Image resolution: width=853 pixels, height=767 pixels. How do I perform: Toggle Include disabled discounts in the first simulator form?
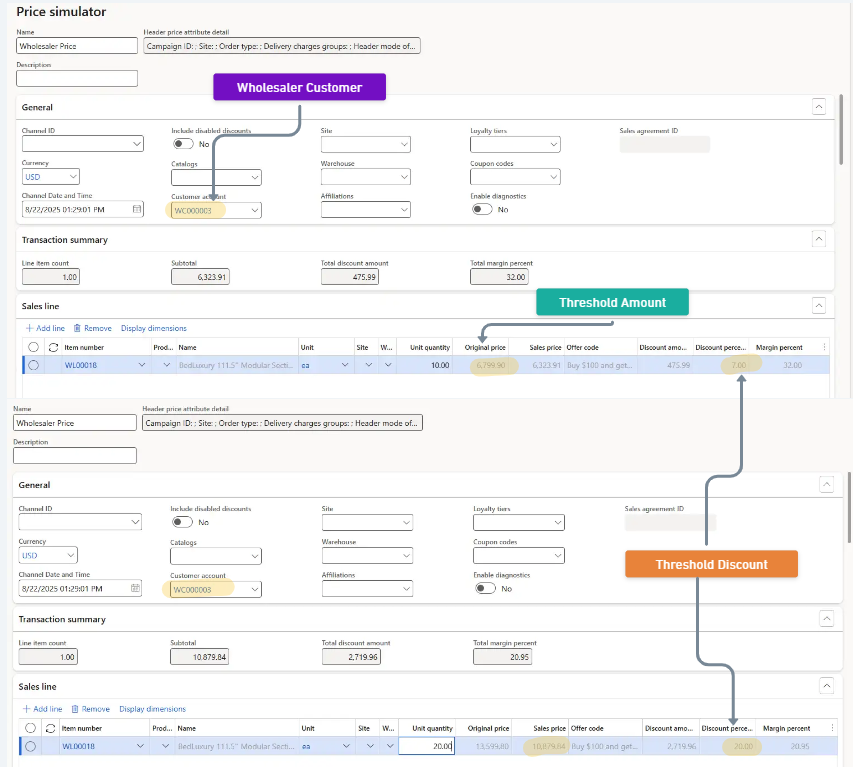click(183, 144)
